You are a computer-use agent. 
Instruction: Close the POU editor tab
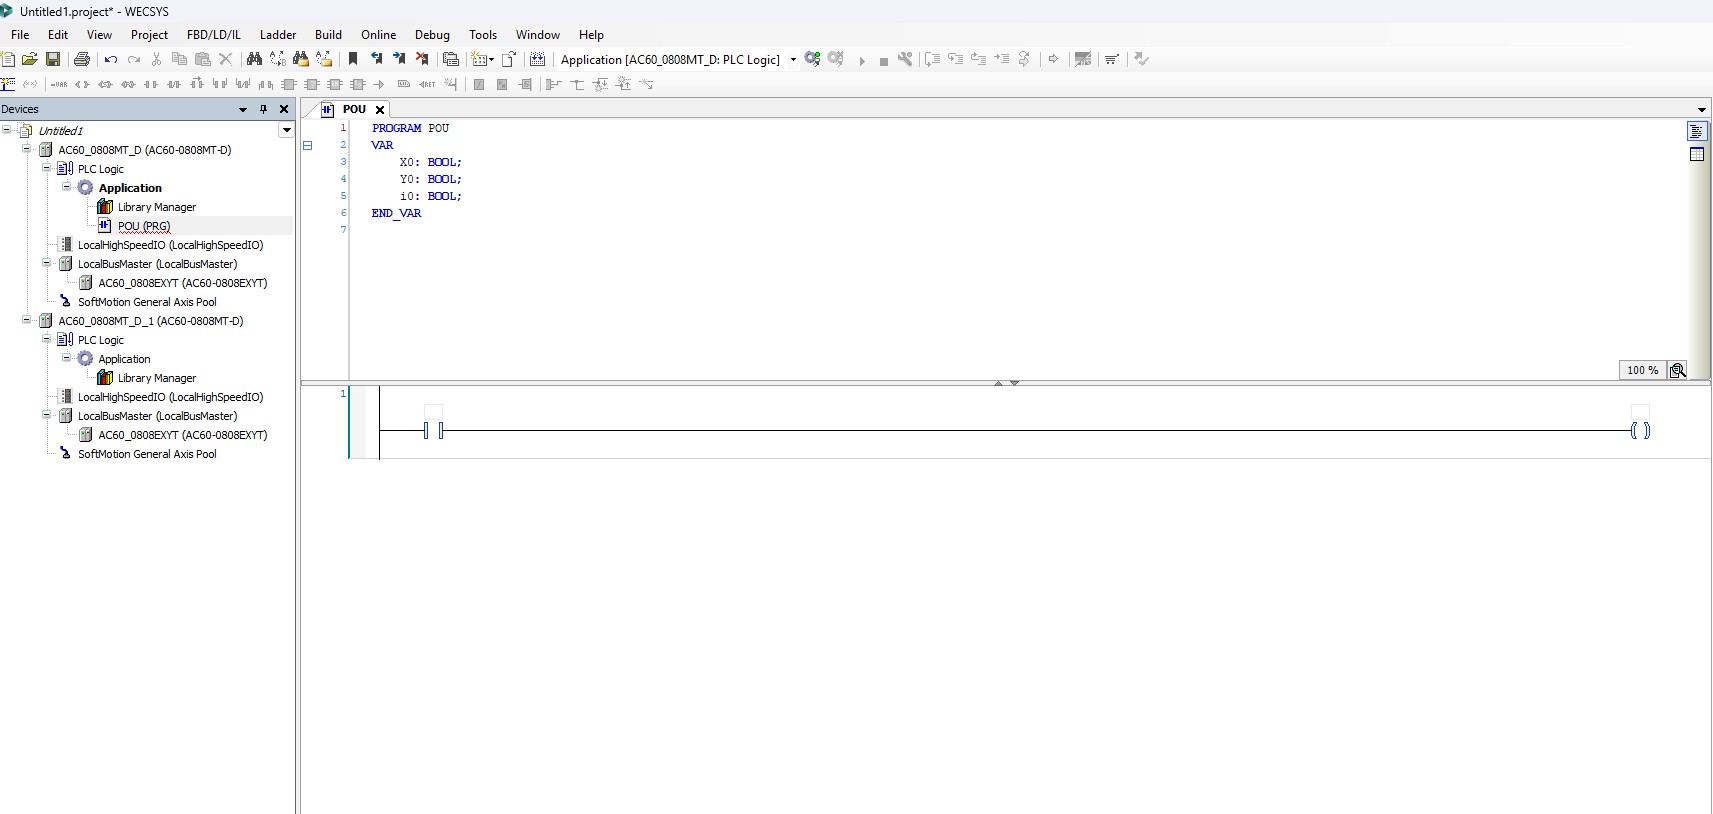click(x=380, y=109)
